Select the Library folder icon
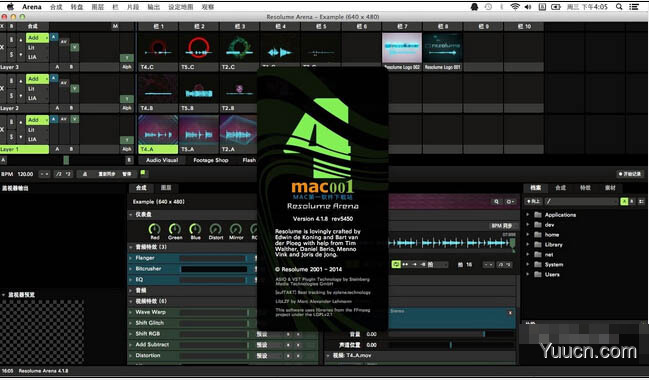 point(538,244)
